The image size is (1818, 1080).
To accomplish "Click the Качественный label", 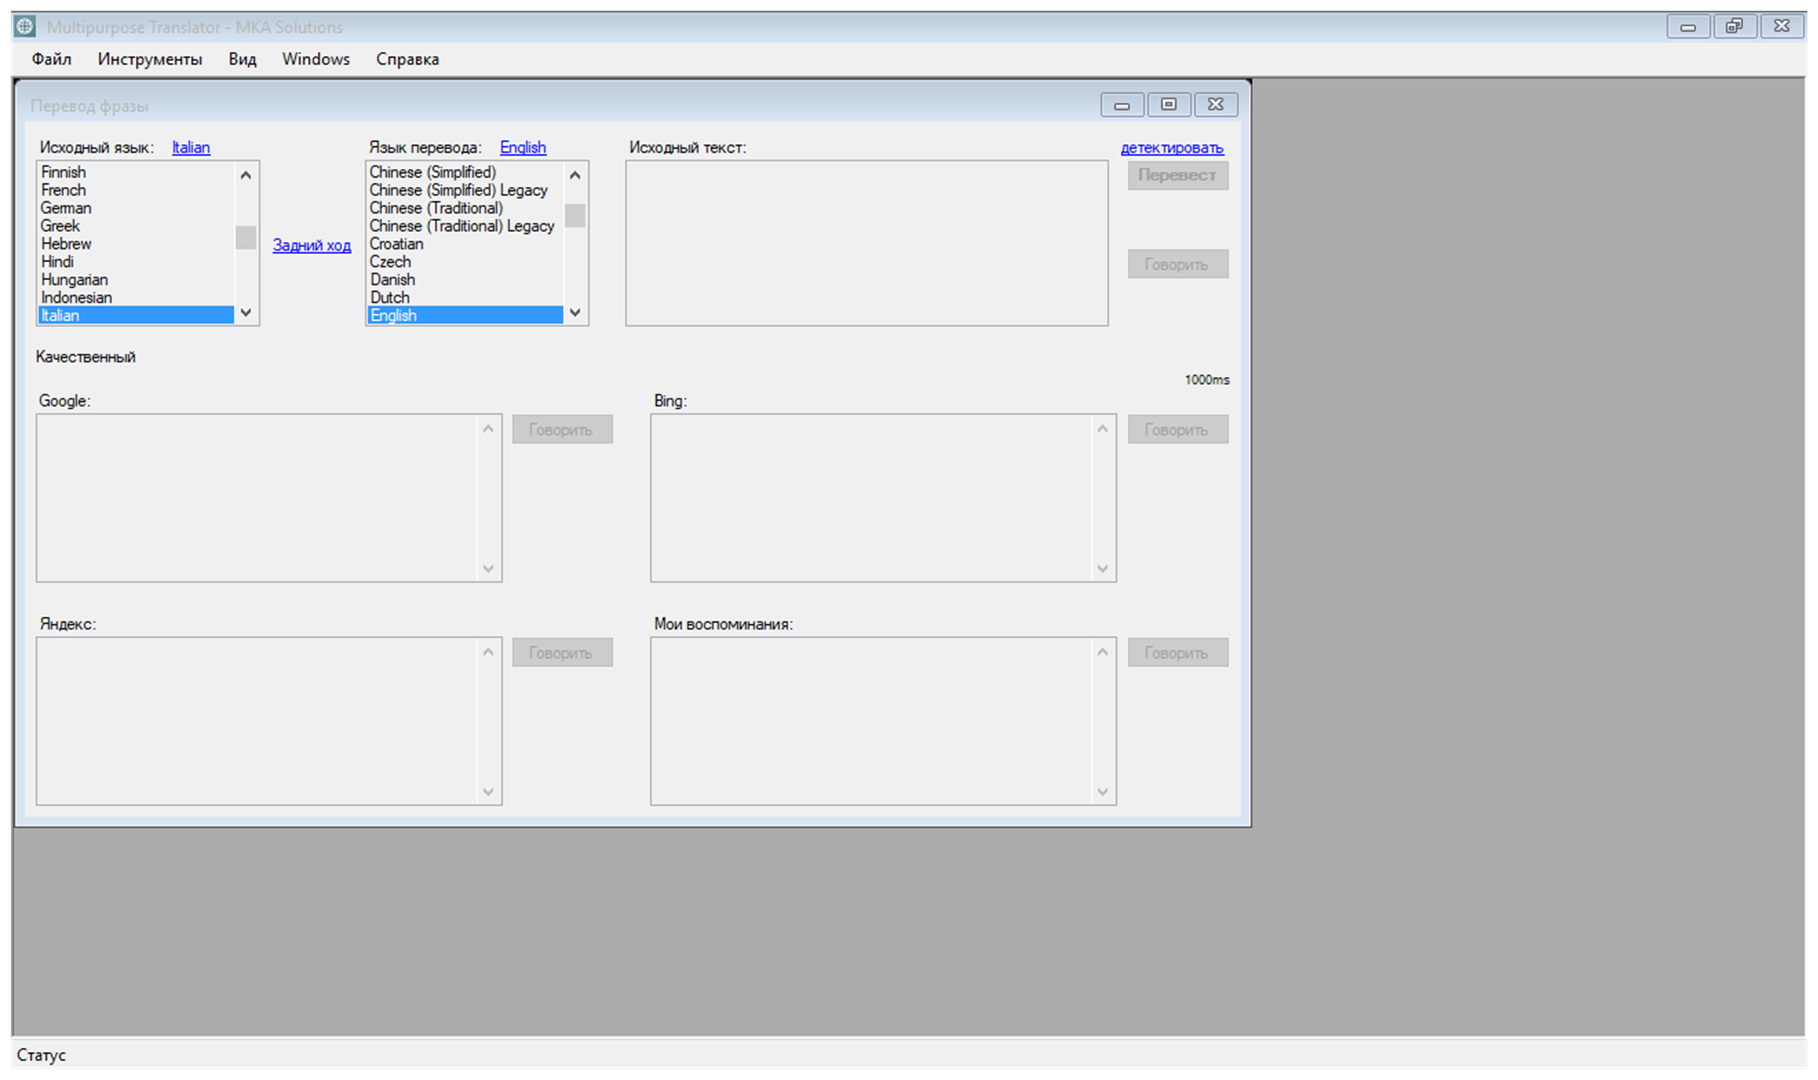I will click(86, 357).
